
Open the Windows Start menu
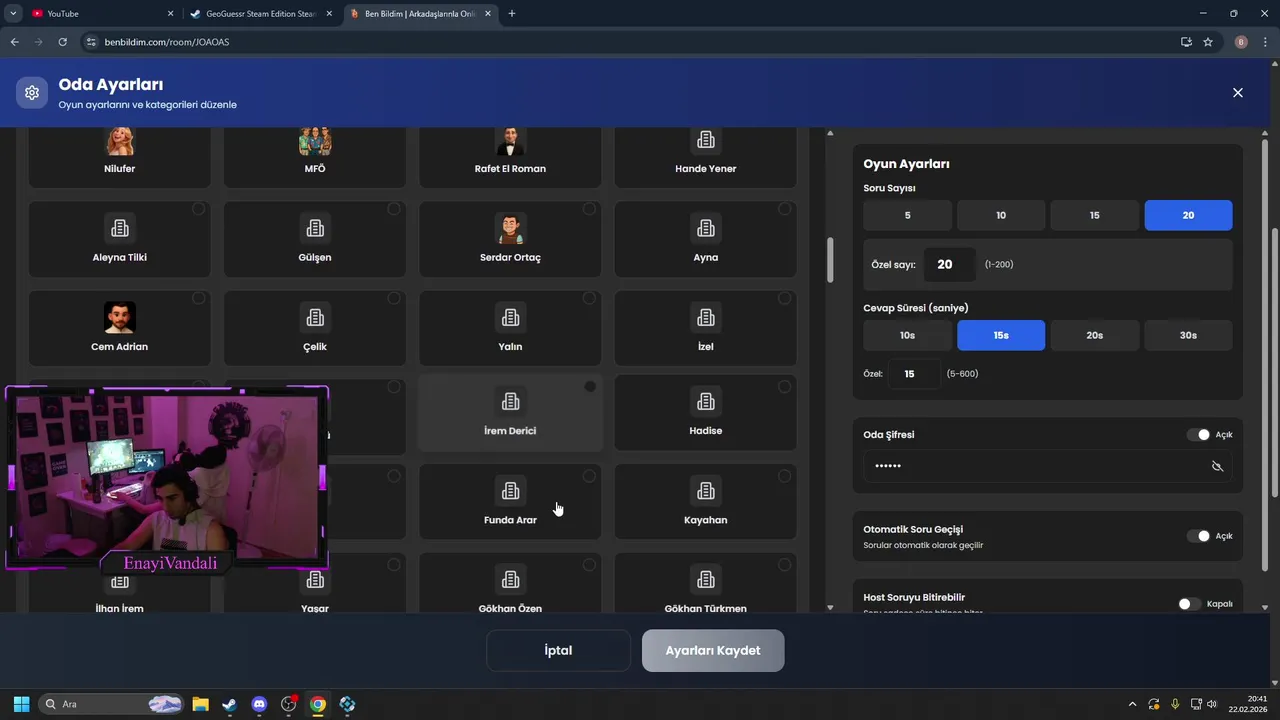click(22, 704)
